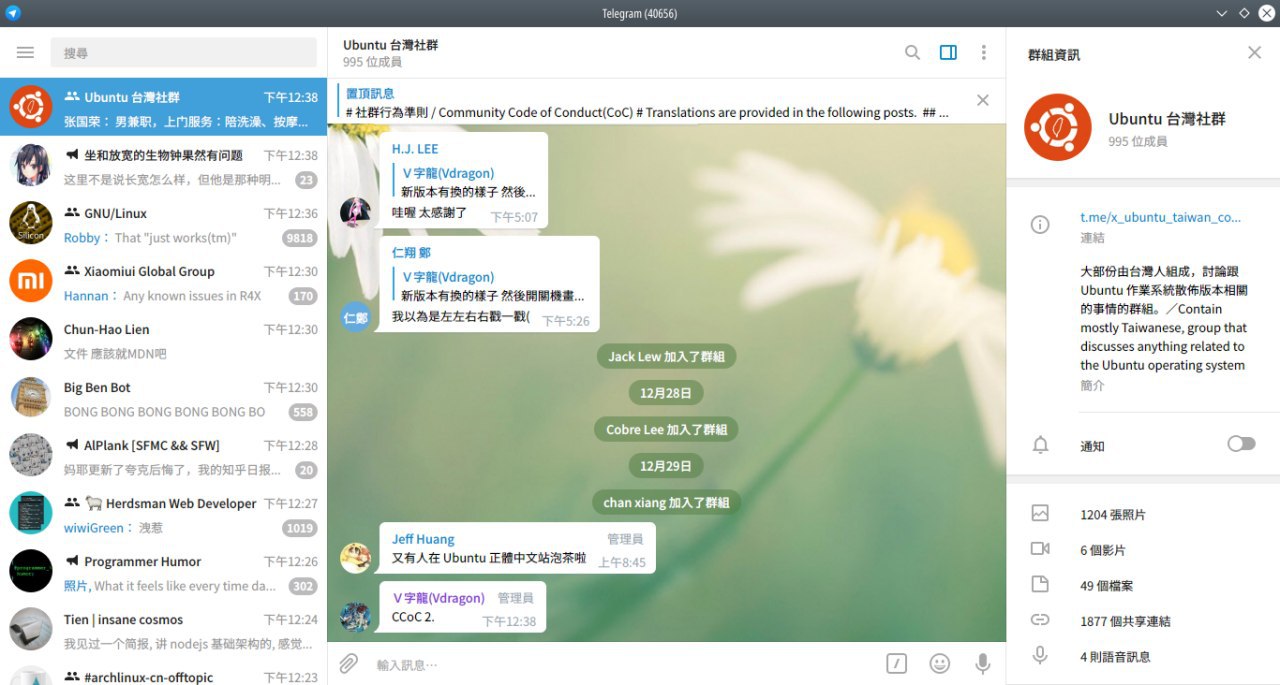Click the 12月29日 date marker
Screen dimensions: 1280x685
666,466
